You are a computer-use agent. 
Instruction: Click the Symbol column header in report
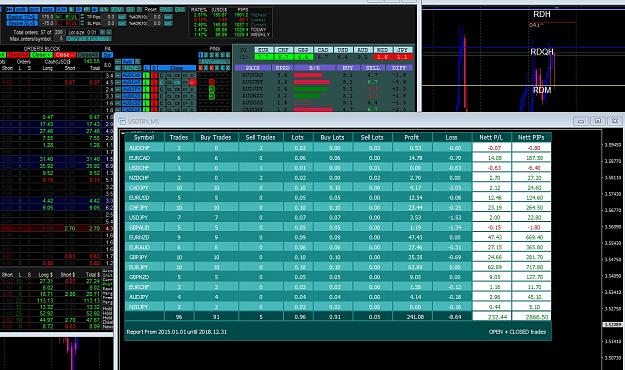tap(144, 138)
